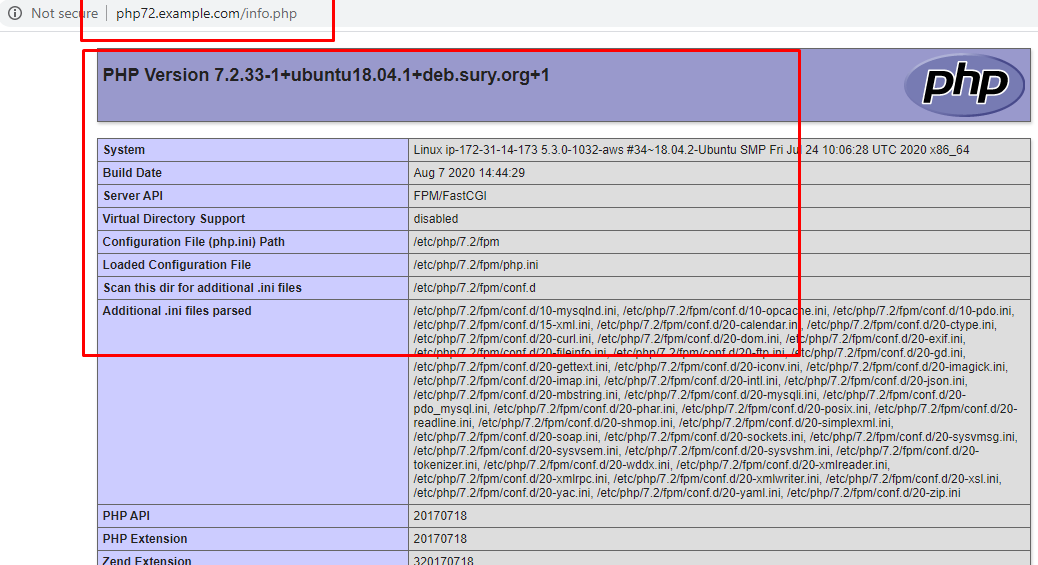Click Additional .ini files parsed label
The height and width of the screenshot is (565, 1038).
[177, 311]
